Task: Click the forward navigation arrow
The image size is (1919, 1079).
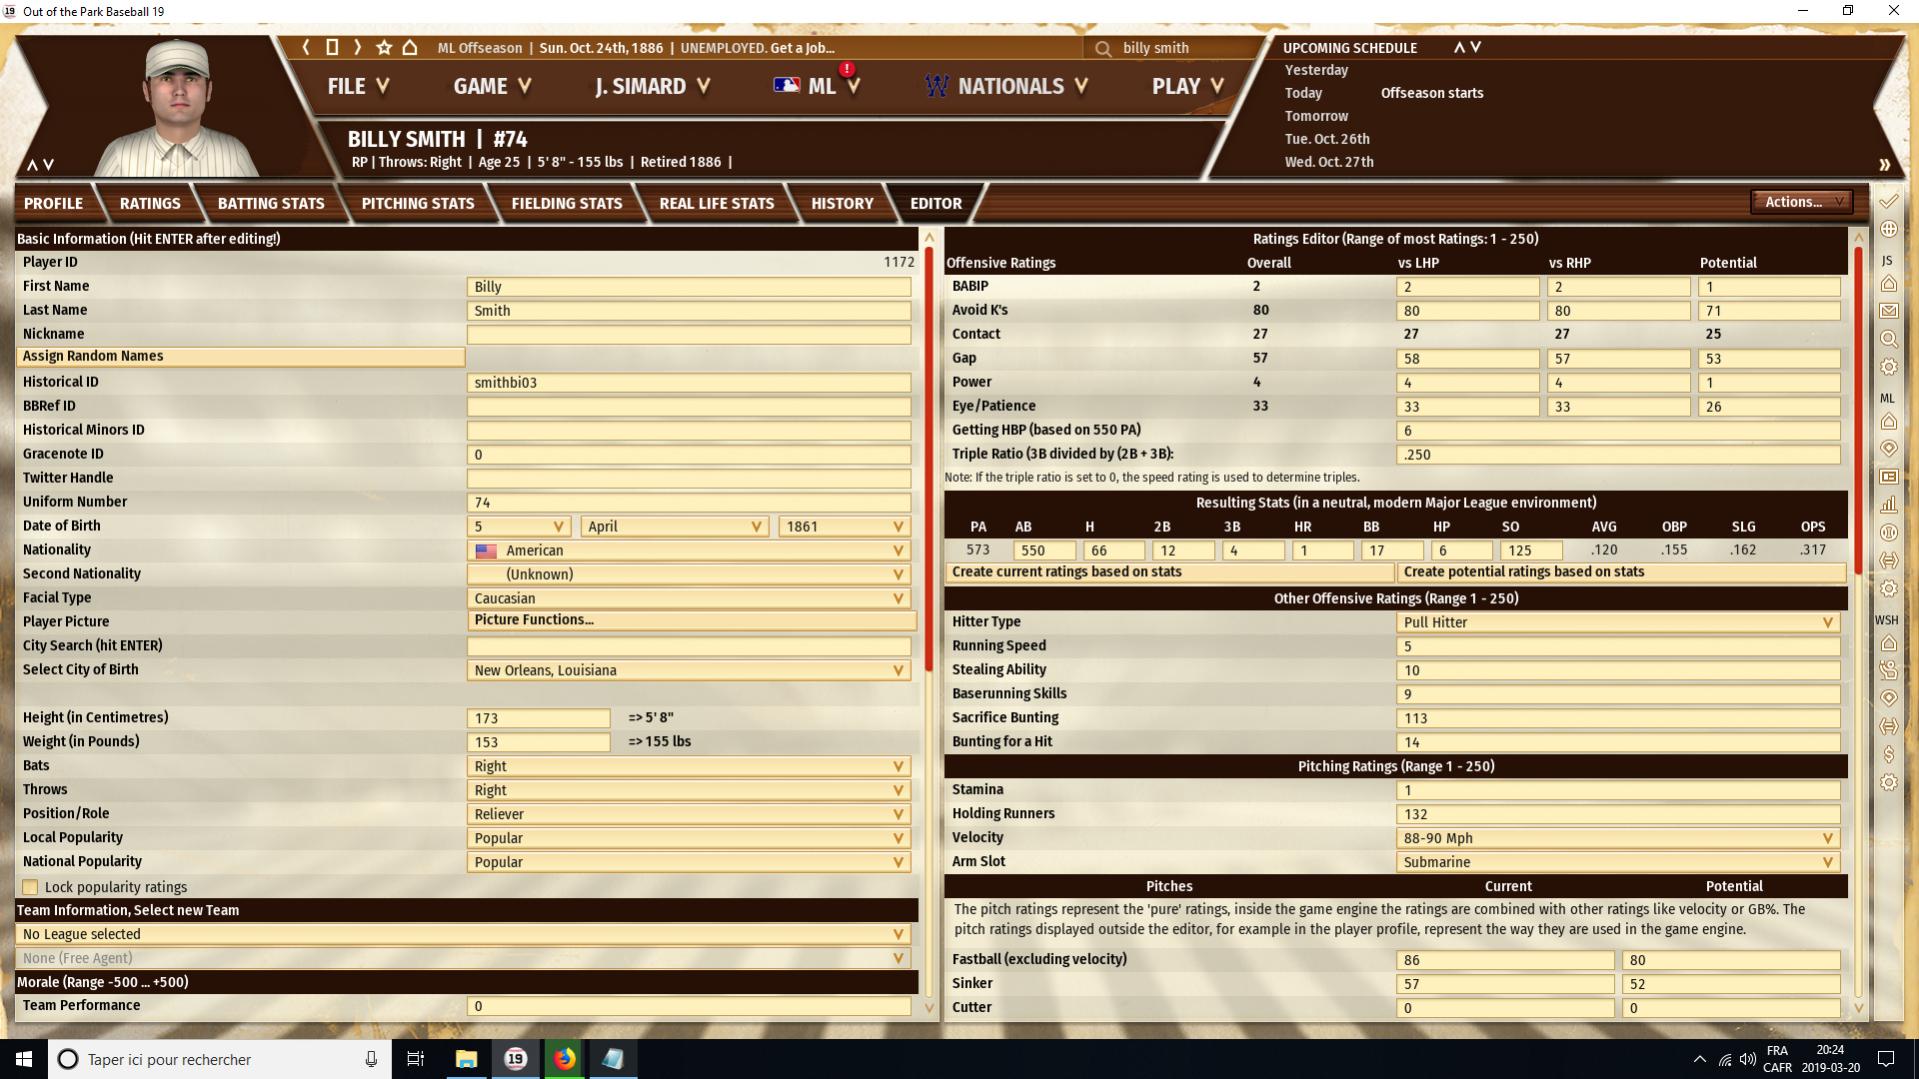Action: (x=357, y=47)
